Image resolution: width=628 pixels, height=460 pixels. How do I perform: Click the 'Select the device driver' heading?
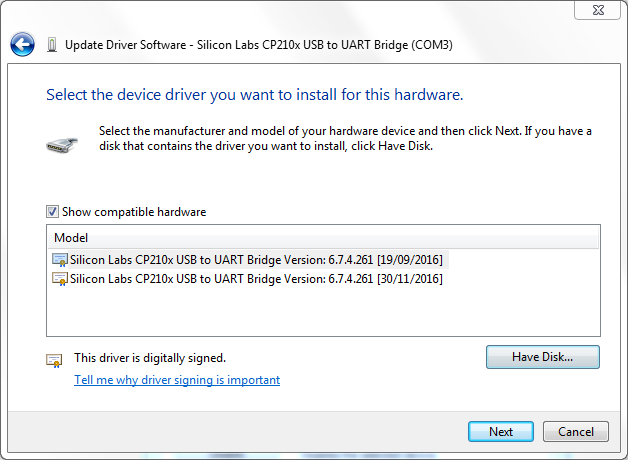pos(255,95)
